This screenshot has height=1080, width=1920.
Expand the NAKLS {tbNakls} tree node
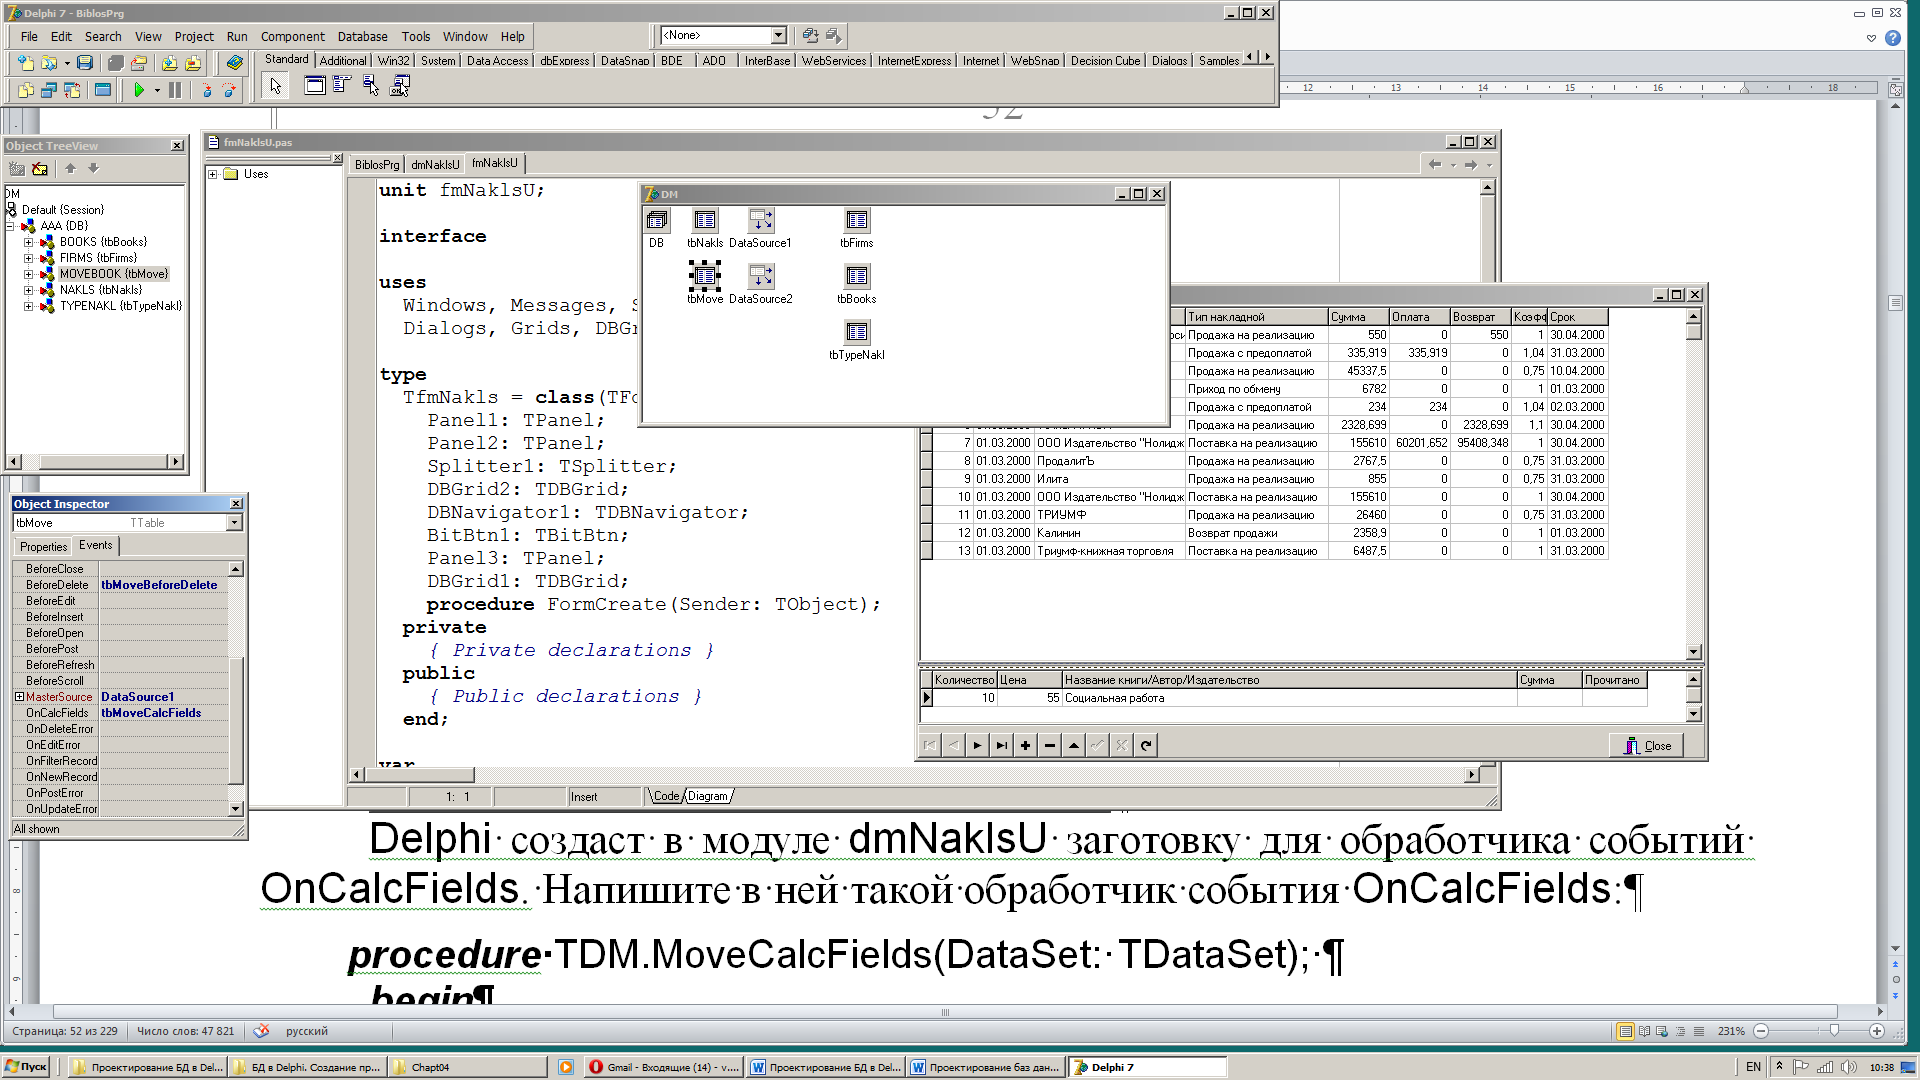(x=29, y=290)
